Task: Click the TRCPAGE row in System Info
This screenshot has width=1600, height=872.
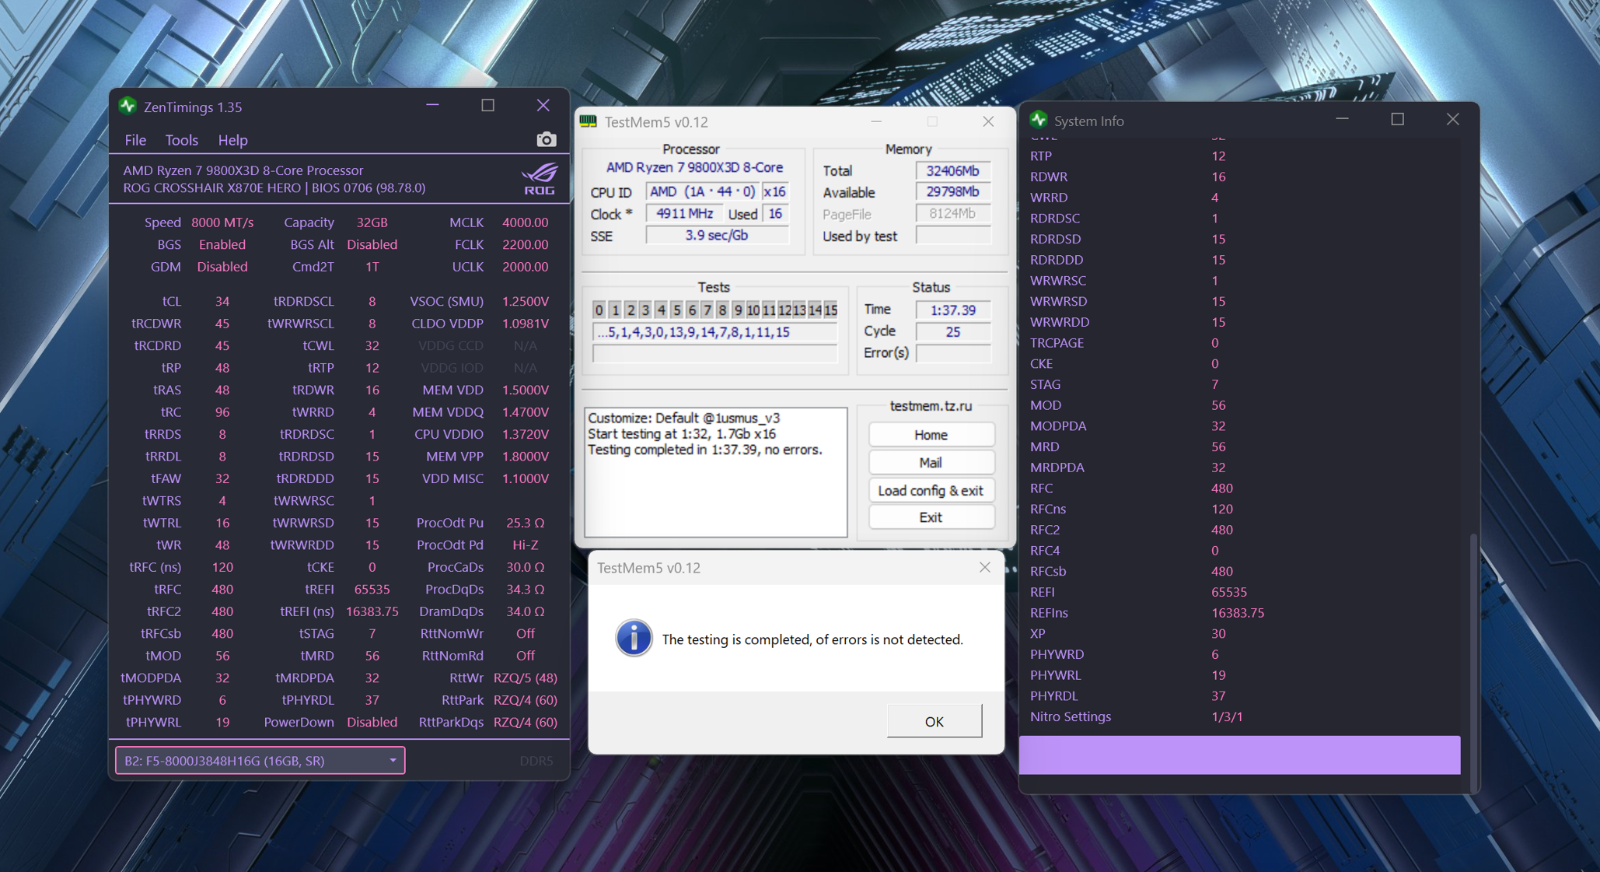Action: point(1240,343)
